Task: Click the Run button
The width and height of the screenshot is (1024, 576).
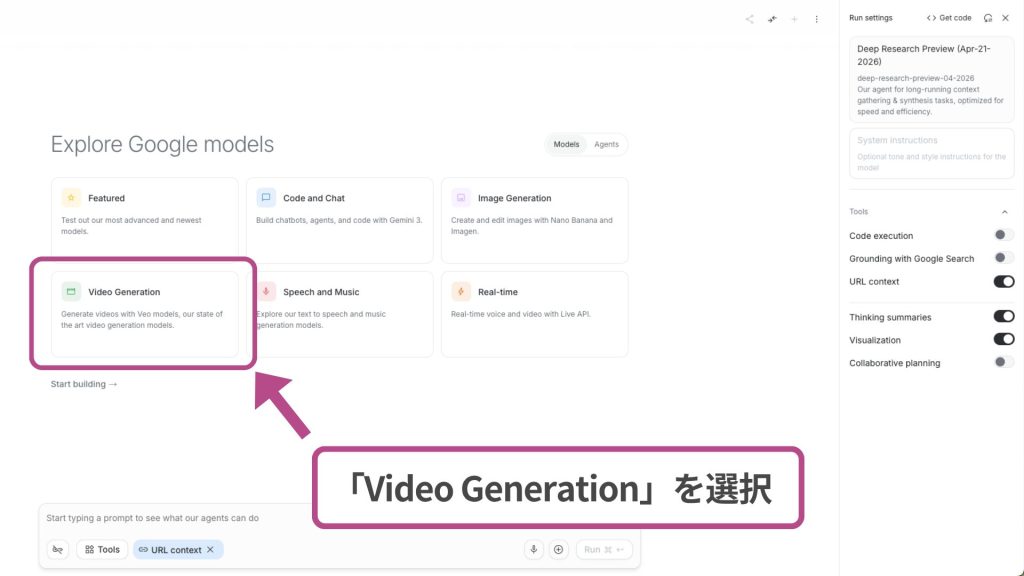Action: (604, 550)
